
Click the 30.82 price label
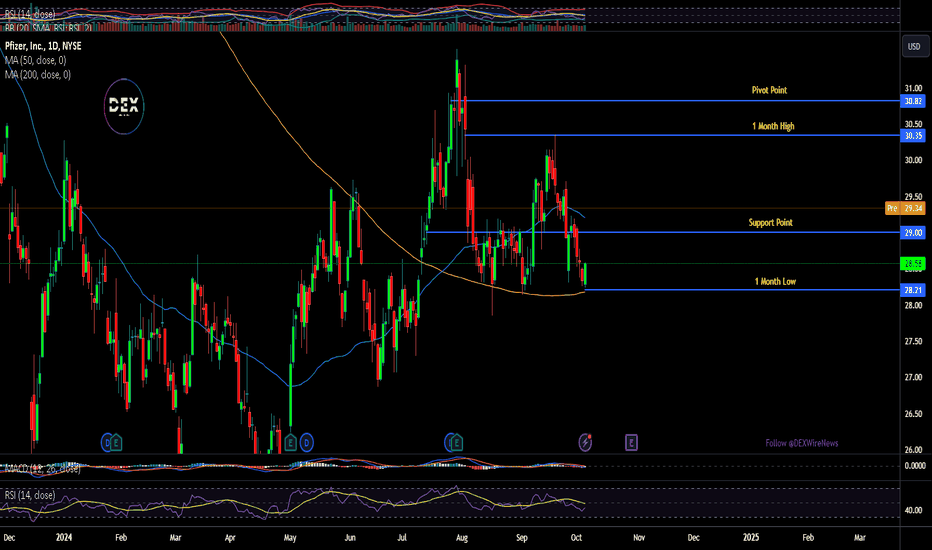(x=913, y=101)
